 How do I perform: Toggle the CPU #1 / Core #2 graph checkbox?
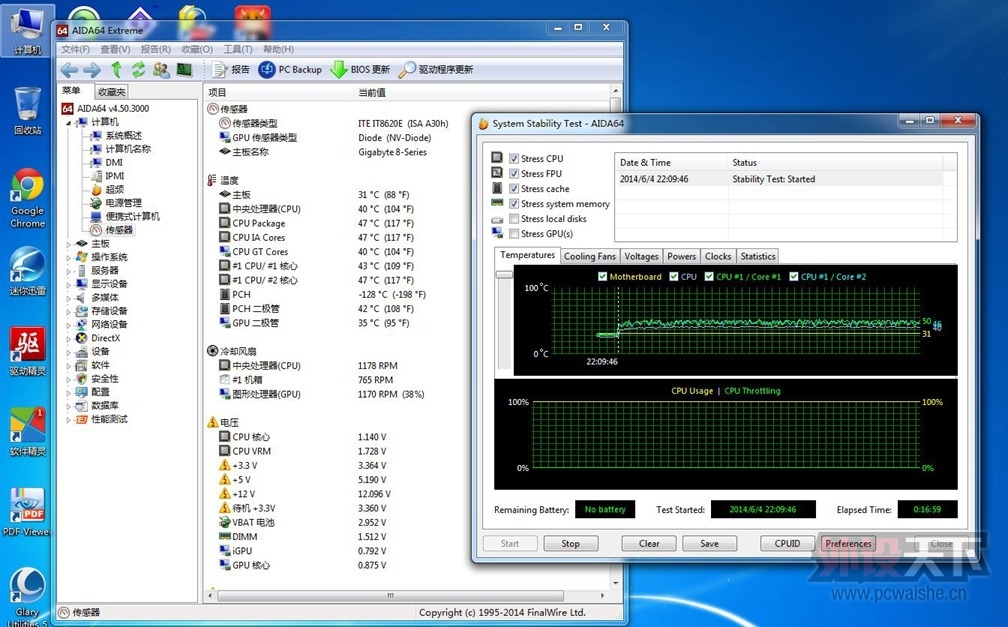click(x=794, y=277)
